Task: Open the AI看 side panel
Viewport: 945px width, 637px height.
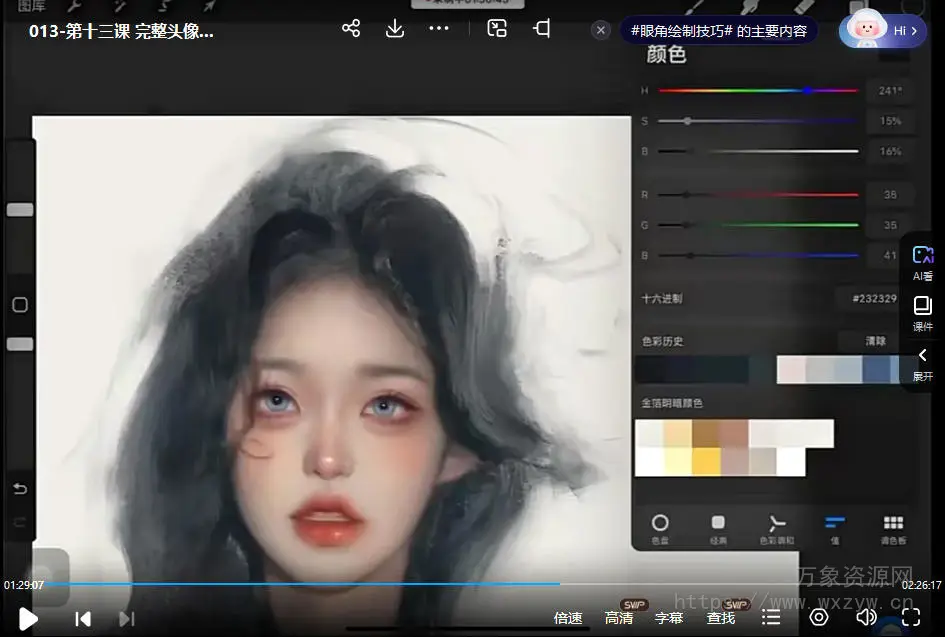Action: pyautogui.click(x=922, y=264)
